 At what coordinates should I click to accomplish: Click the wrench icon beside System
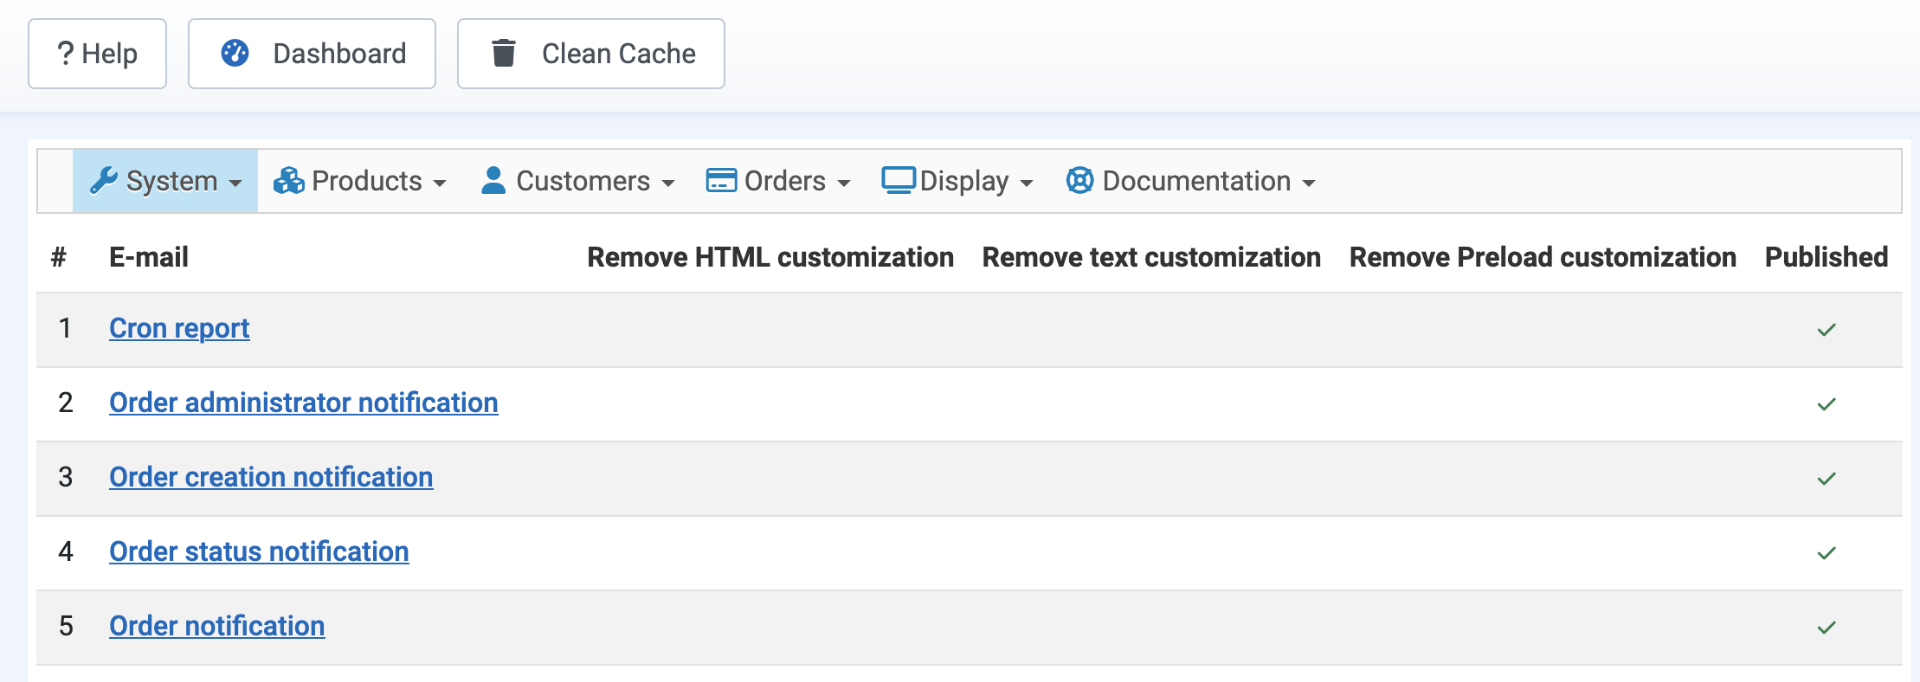104,180
